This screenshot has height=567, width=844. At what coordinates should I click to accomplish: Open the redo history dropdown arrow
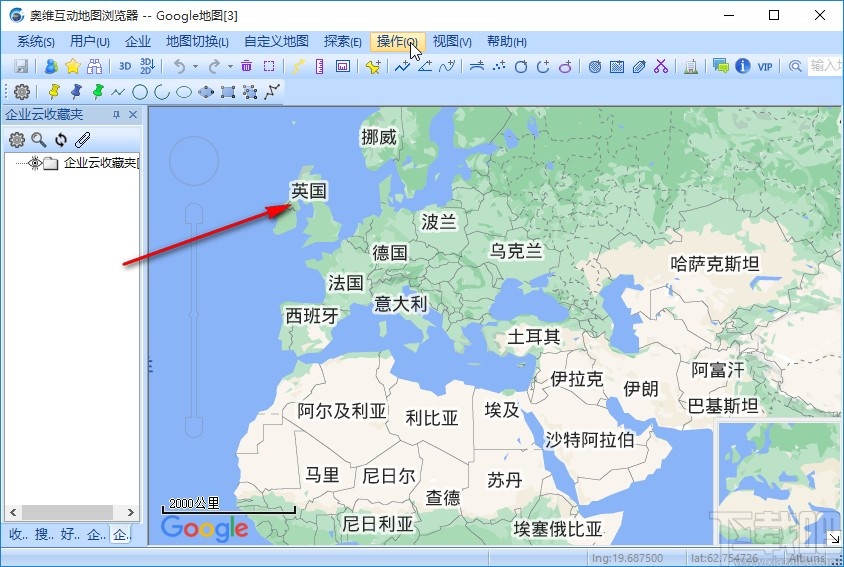(x=230, y=66)
